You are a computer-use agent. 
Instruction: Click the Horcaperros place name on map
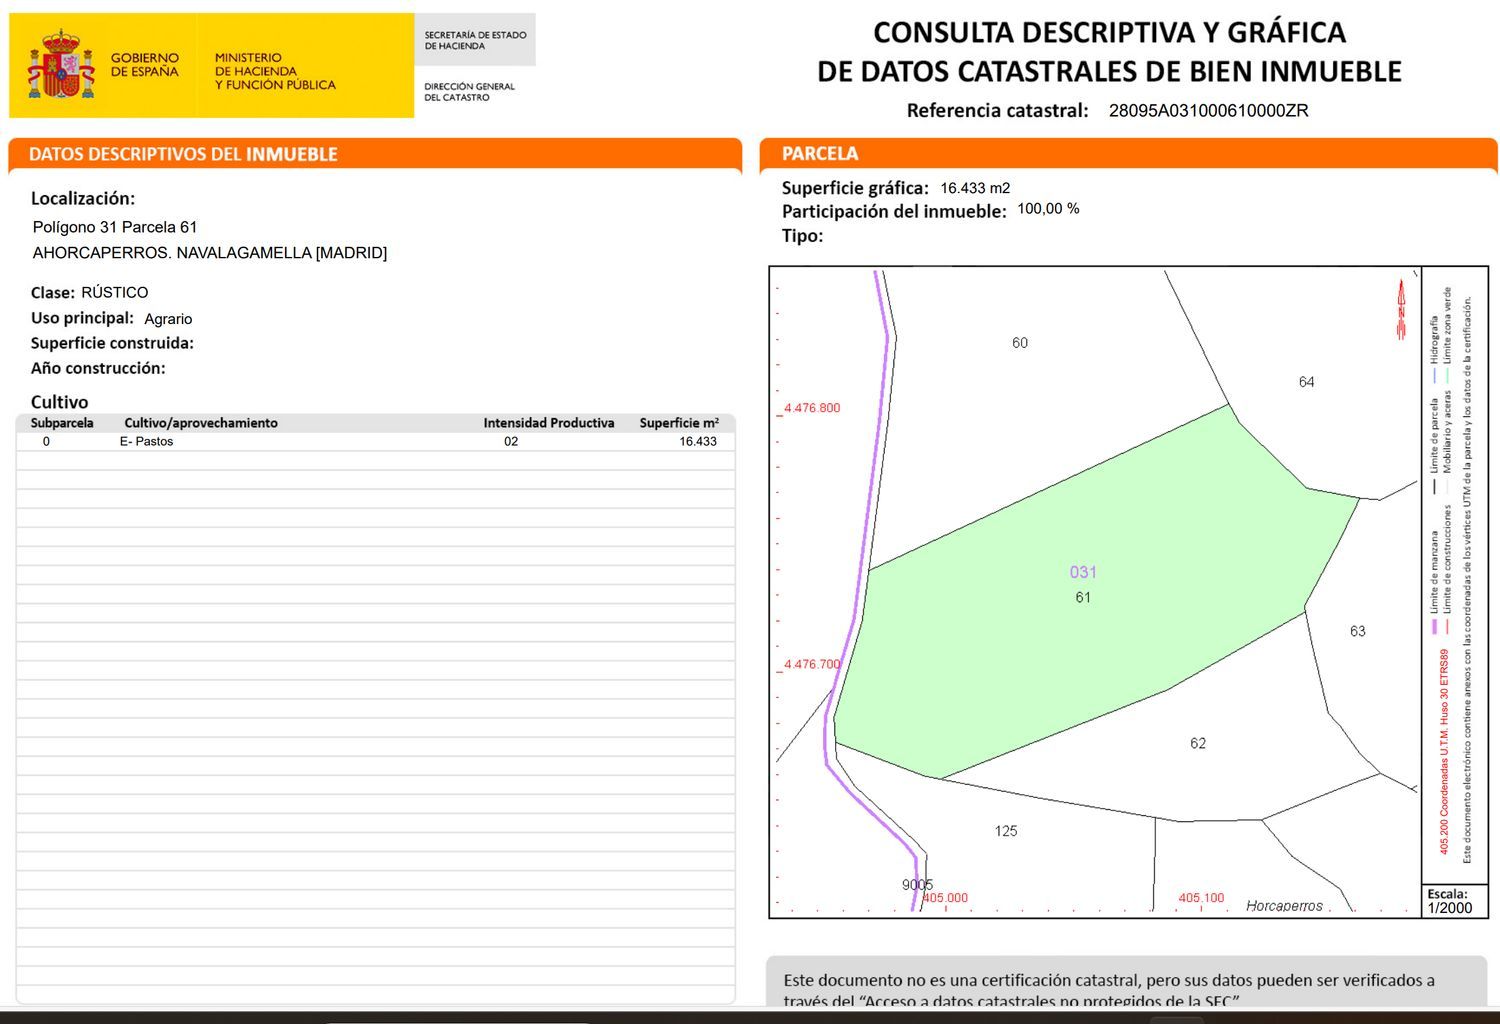coord(1284,905)
